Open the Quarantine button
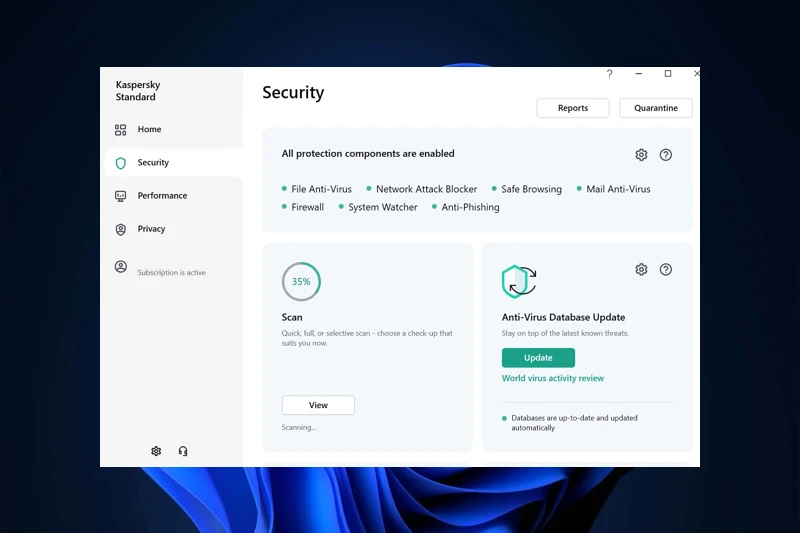 tap(656, 108)
